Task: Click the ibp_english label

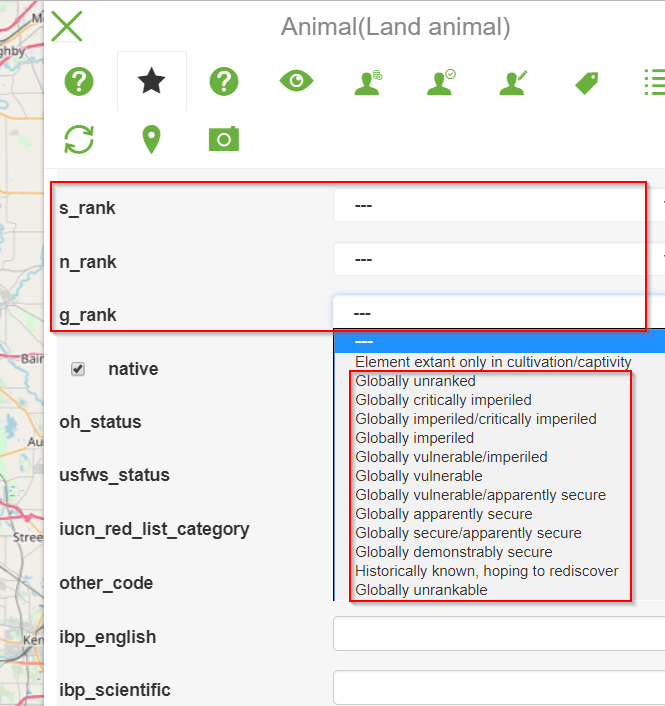Action: coord(108,637)
